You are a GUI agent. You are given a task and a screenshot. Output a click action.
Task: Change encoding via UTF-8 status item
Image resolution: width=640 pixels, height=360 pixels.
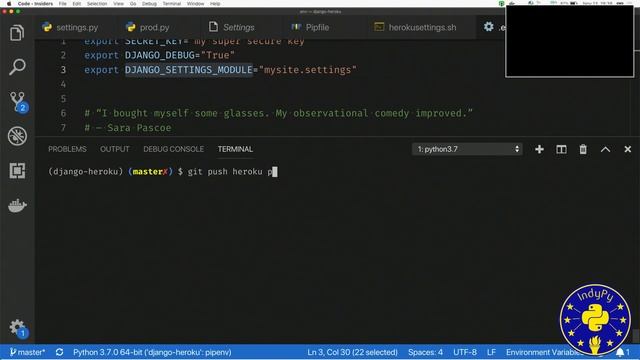point(465,352)
